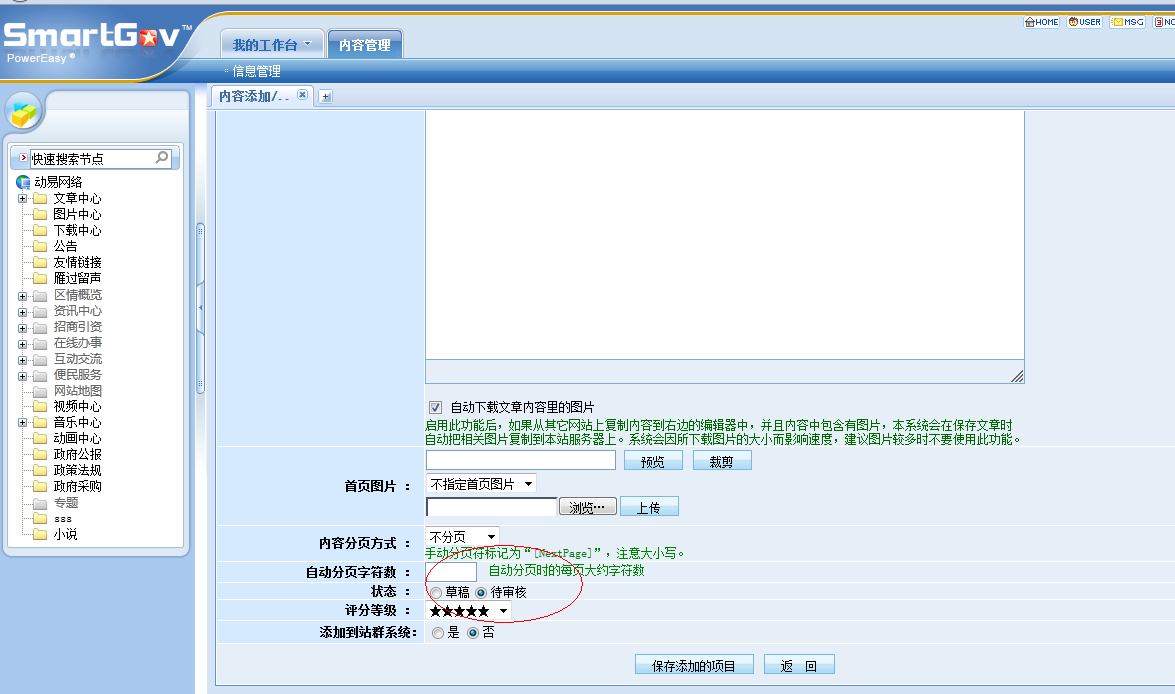This screenshot has height=694, width=1175.
Task: Open the five-star 评分等级 rating selector
Action: (x=469, y=611)
